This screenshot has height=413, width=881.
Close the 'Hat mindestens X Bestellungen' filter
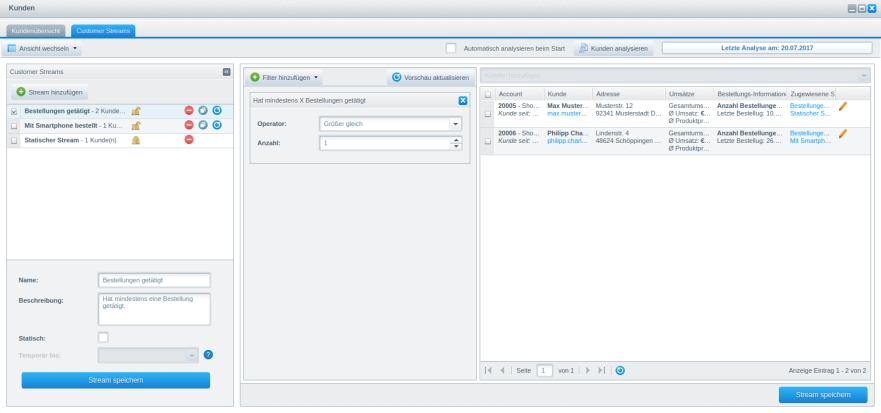coord(462,101)
